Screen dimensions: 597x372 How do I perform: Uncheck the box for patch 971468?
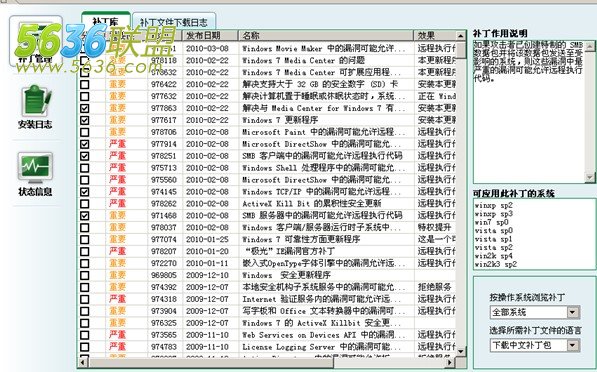click(x=85, y=216)
